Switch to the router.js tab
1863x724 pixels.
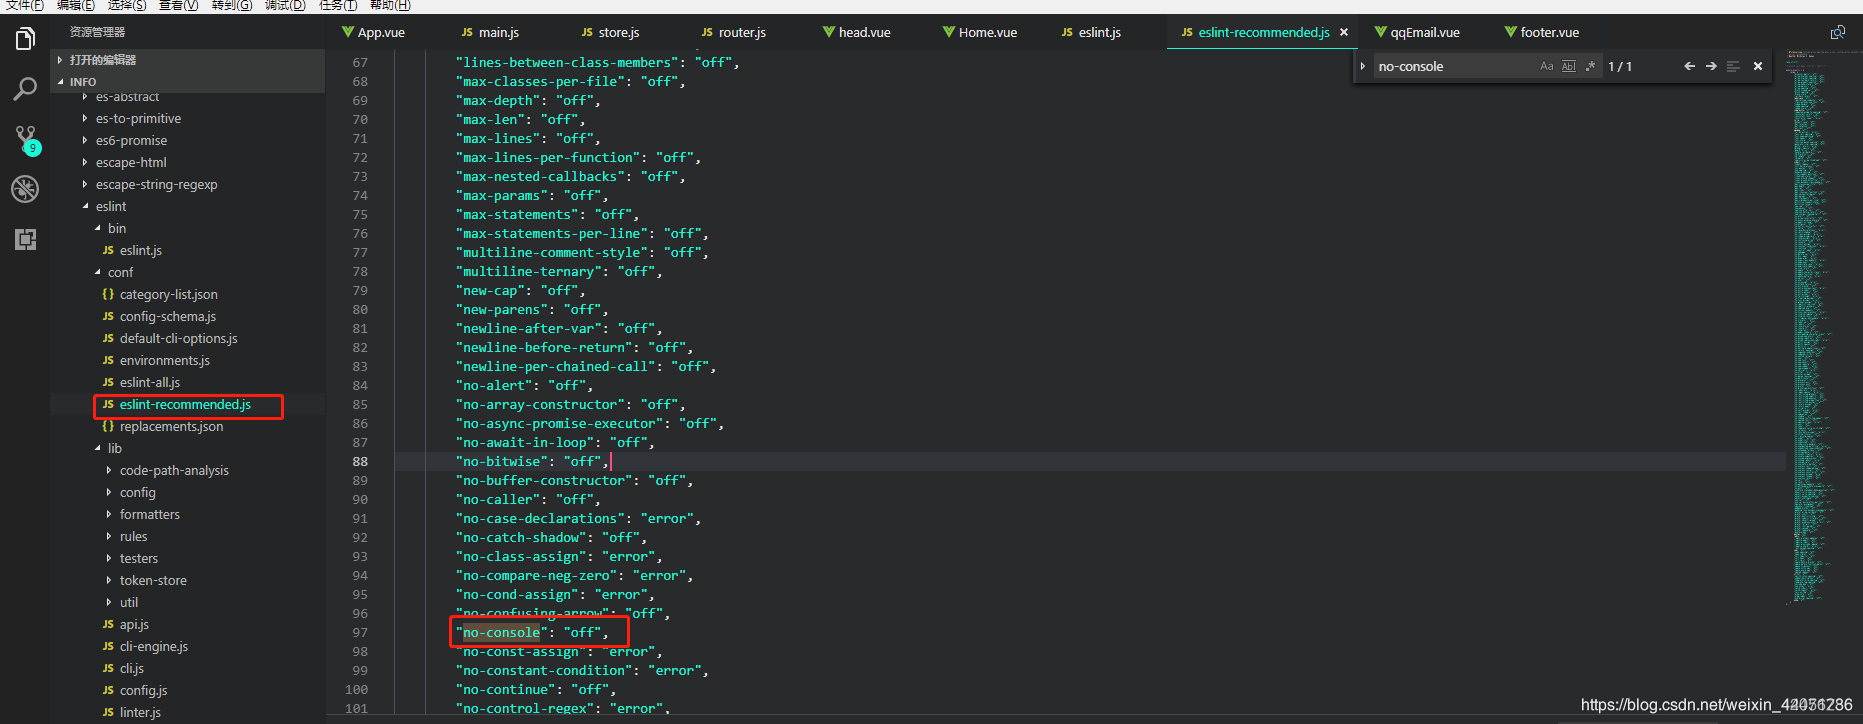733,32
